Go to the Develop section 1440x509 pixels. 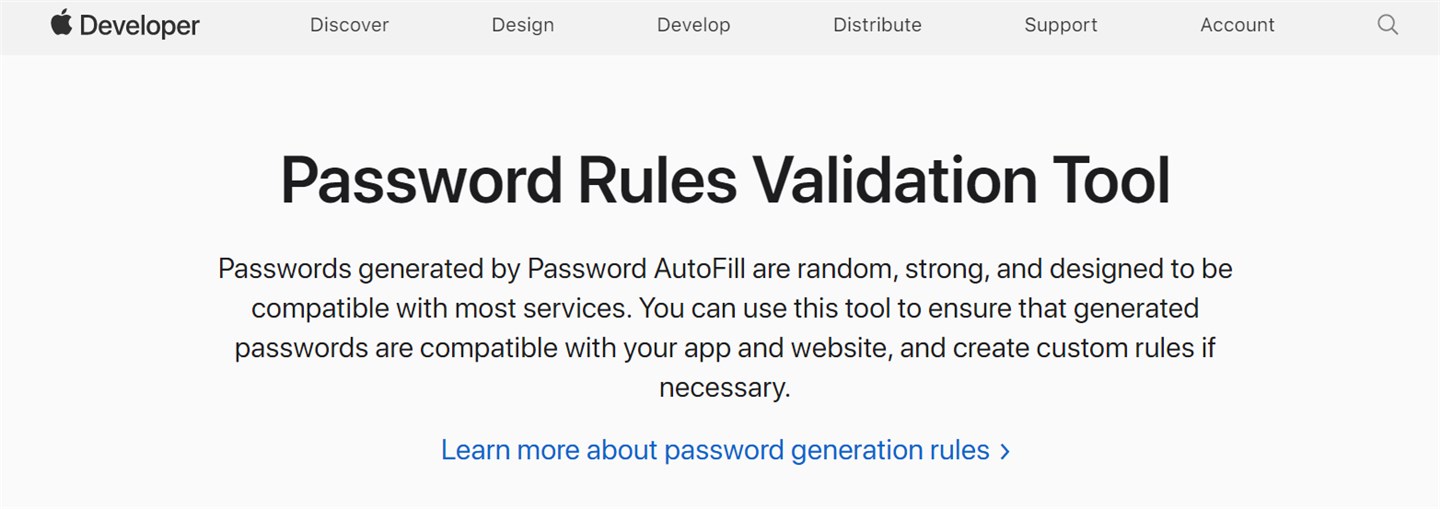point(693,25)
